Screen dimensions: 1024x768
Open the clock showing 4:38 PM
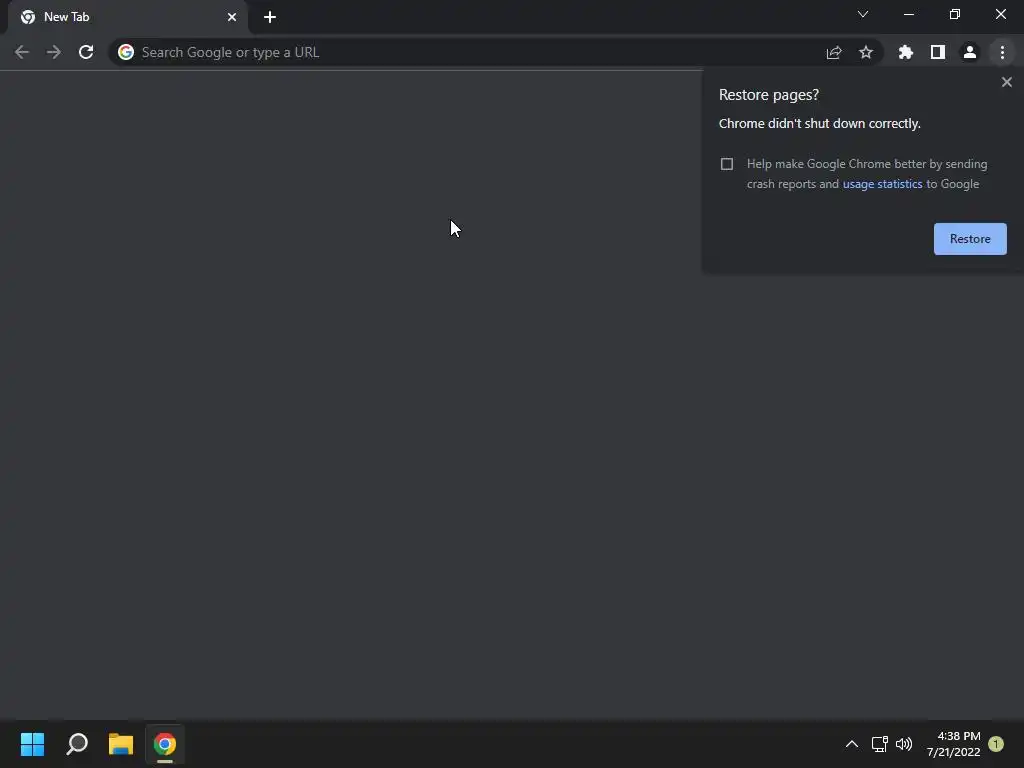tap(953, 744)
